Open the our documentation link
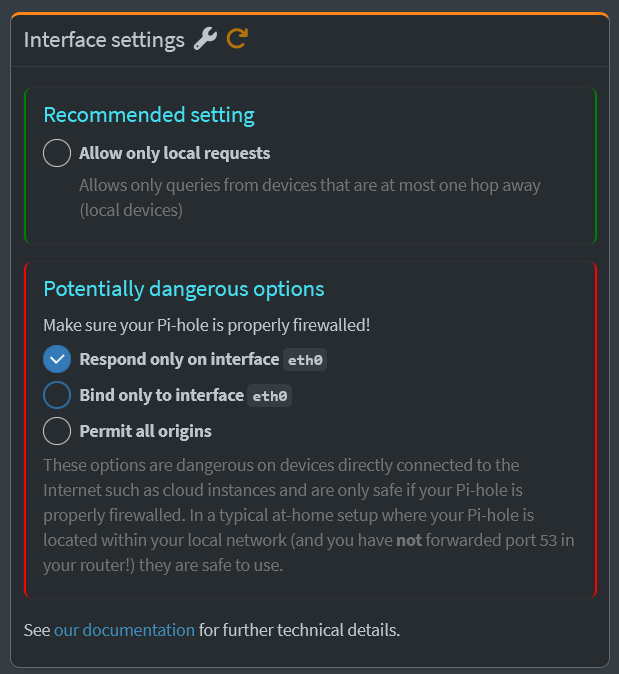 [124, 630]
